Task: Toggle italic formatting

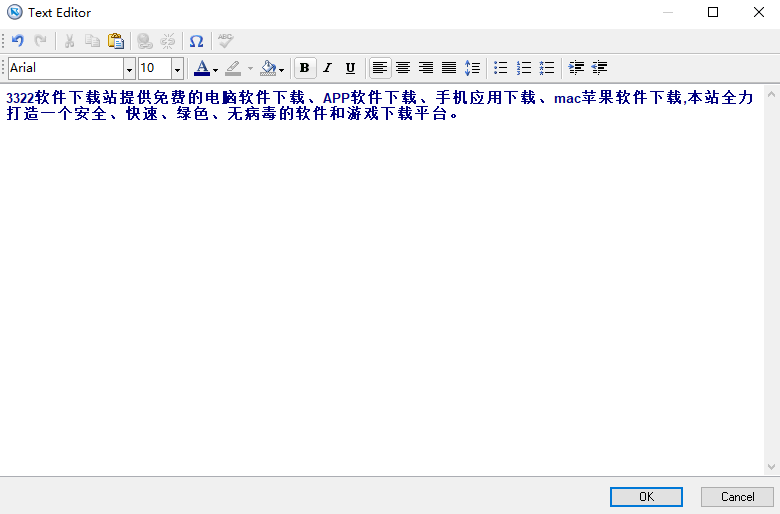Action: (327, 68)
